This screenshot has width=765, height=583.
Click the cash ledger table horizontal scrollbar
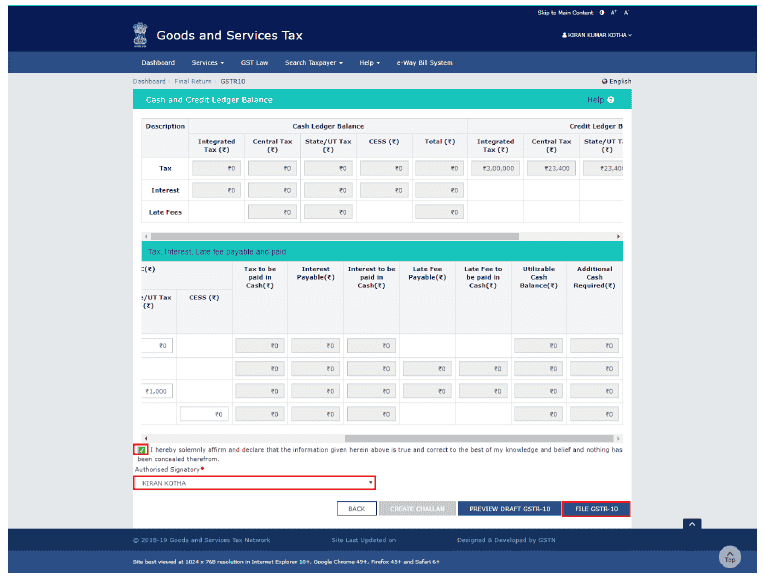coord(335,236)
